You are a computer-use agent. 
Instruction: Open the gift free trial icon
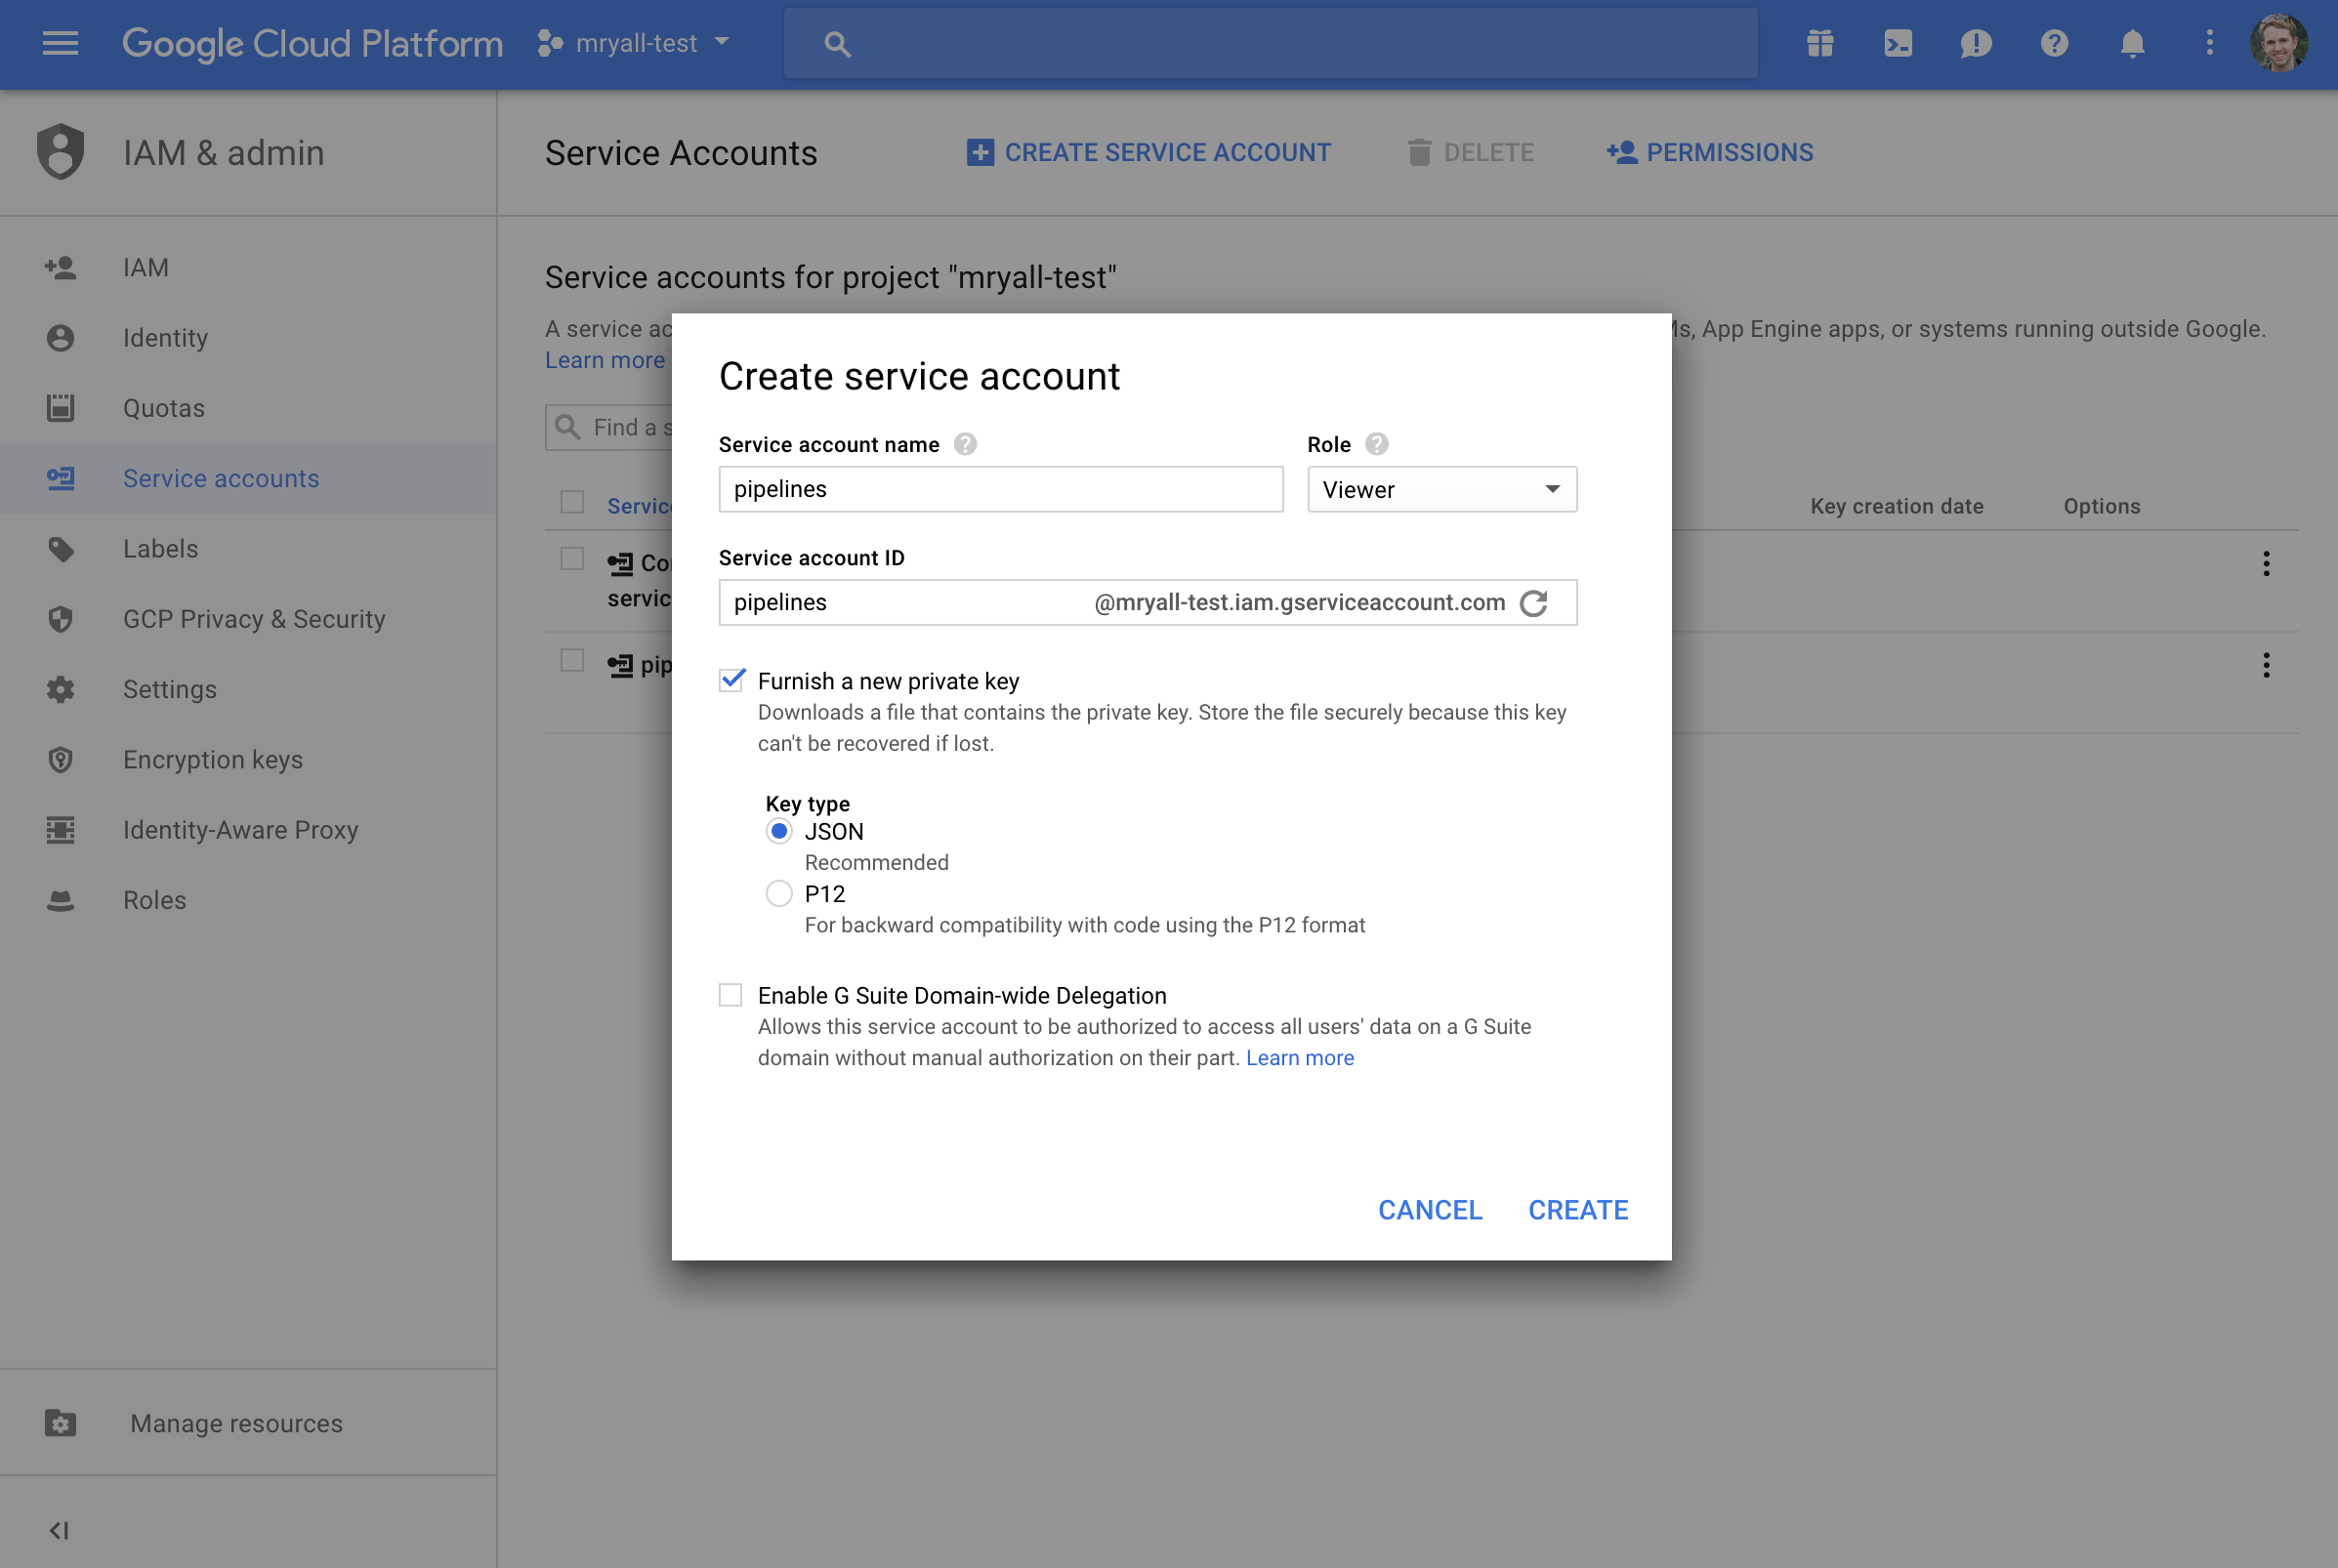(x=1820, y=43)
